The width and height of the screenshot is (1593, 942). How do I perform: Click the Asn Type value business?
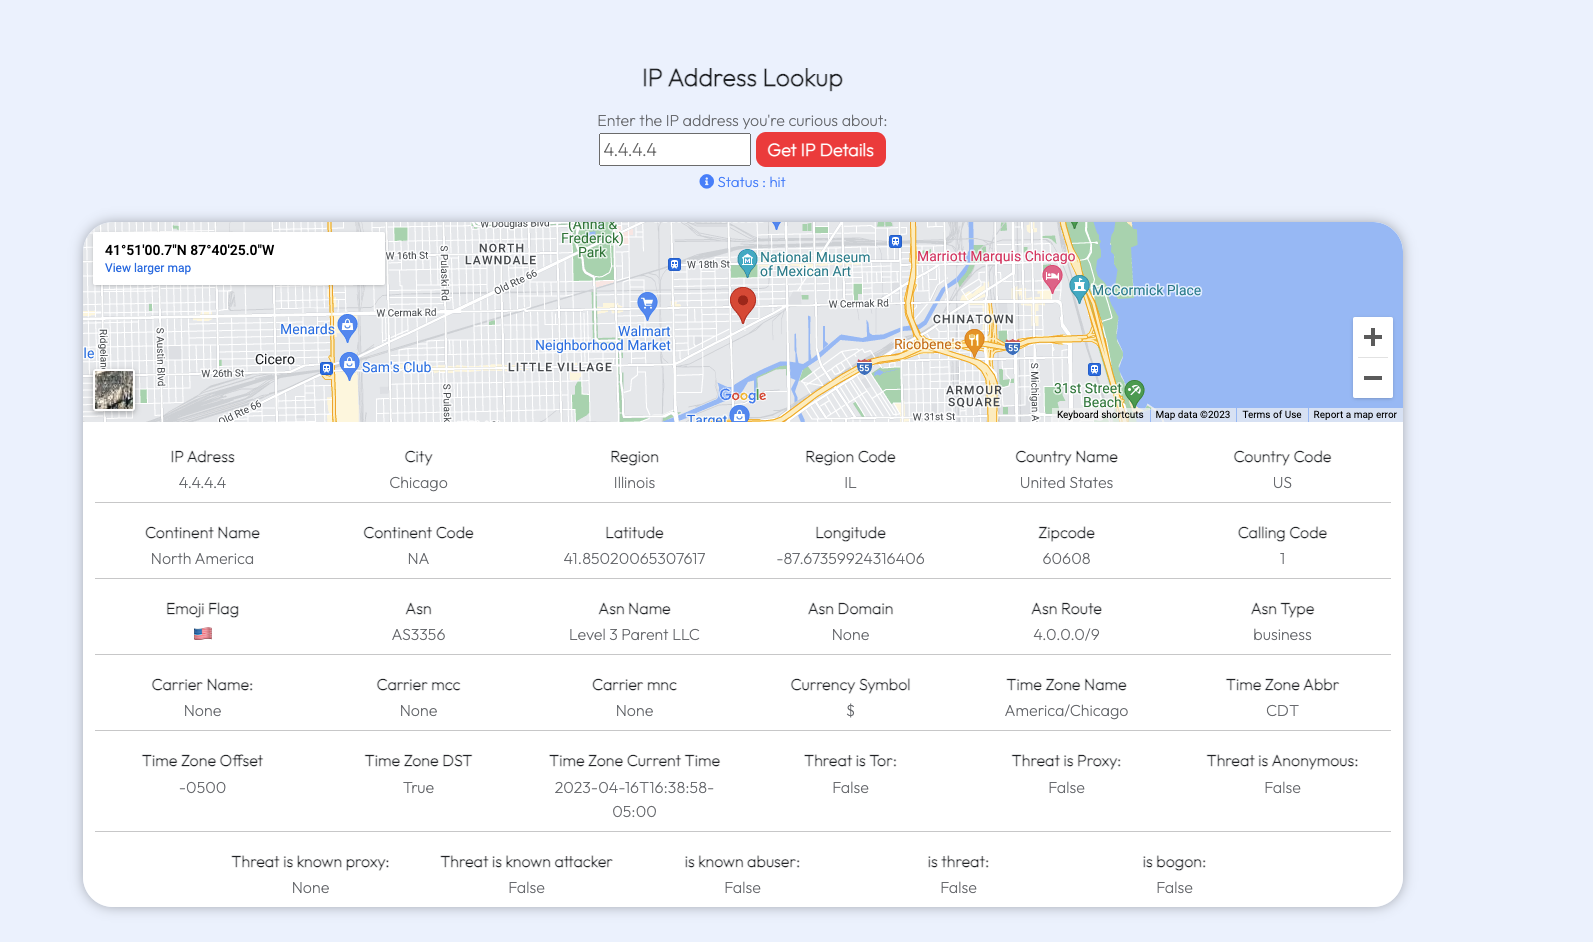[1282, 635]
